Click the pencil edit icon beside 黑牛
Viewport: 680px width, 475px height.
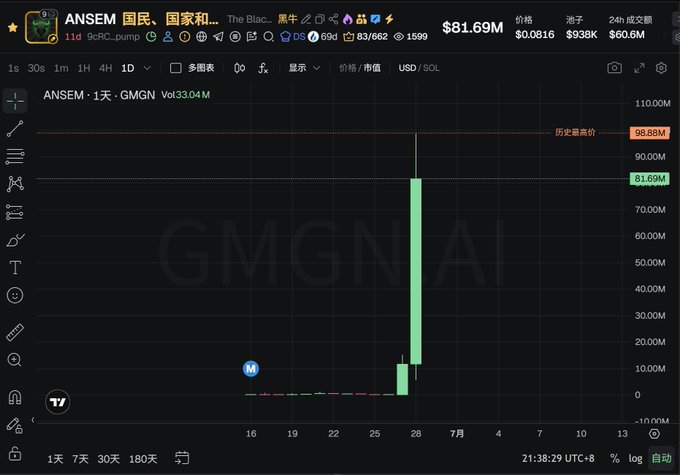tap(306, 19)
